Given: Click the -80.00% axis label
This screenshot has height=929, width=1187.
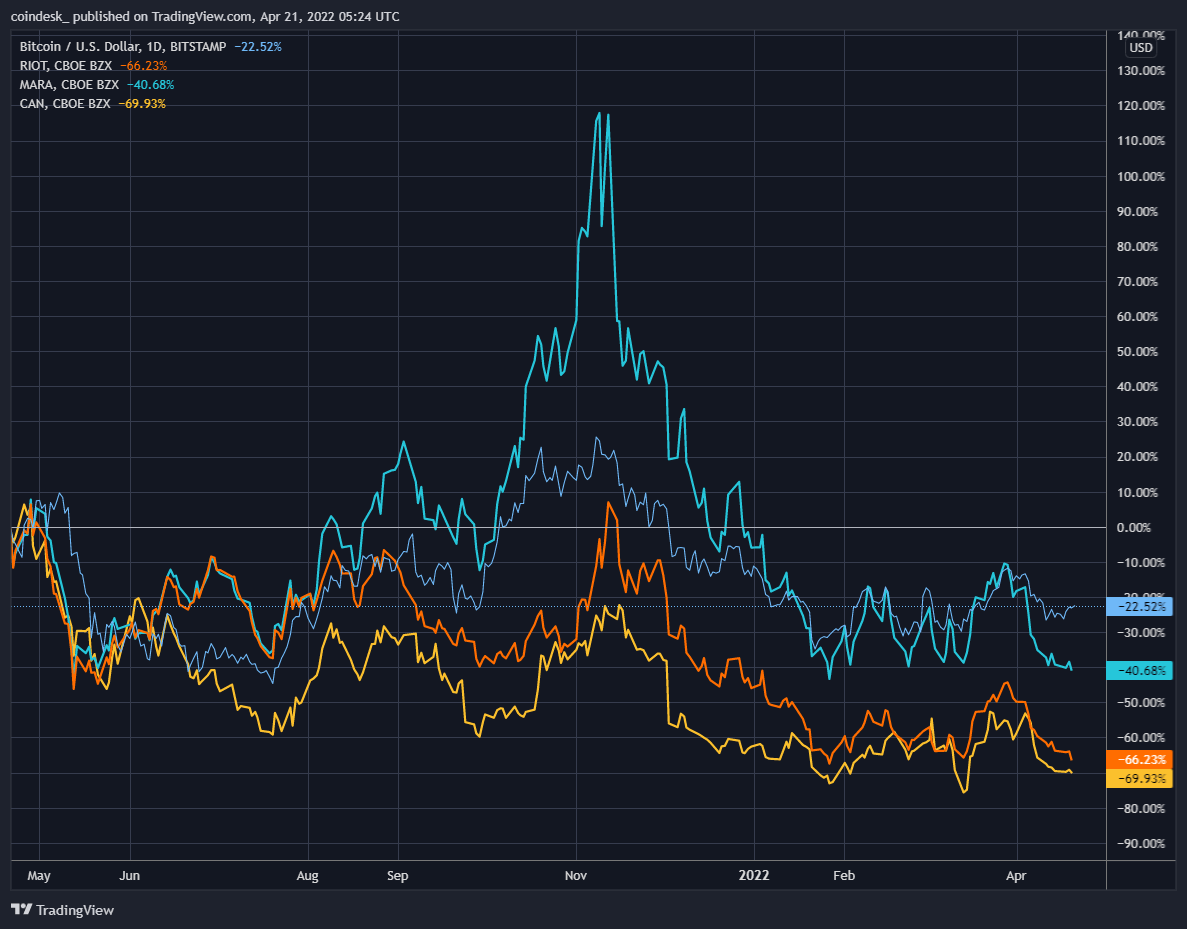Looking at the screenshot, I should pos(1141,809).
